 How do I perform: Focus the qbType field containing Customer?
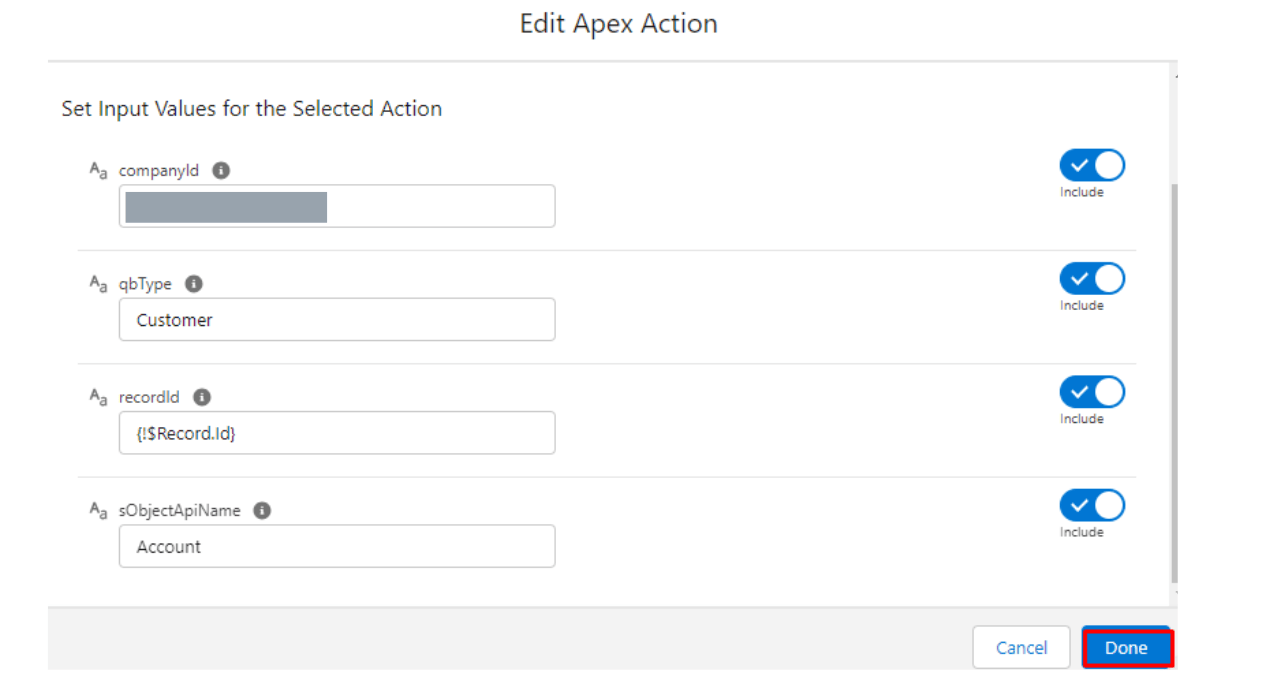[x=336, y=320]
